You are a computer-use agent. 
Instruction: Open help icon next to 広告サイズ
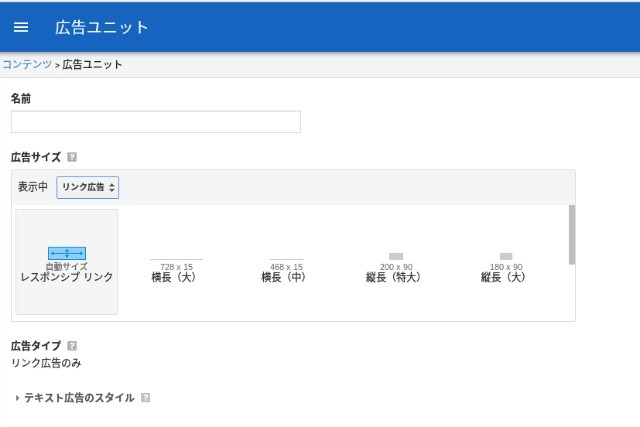(x=72, y=157)
